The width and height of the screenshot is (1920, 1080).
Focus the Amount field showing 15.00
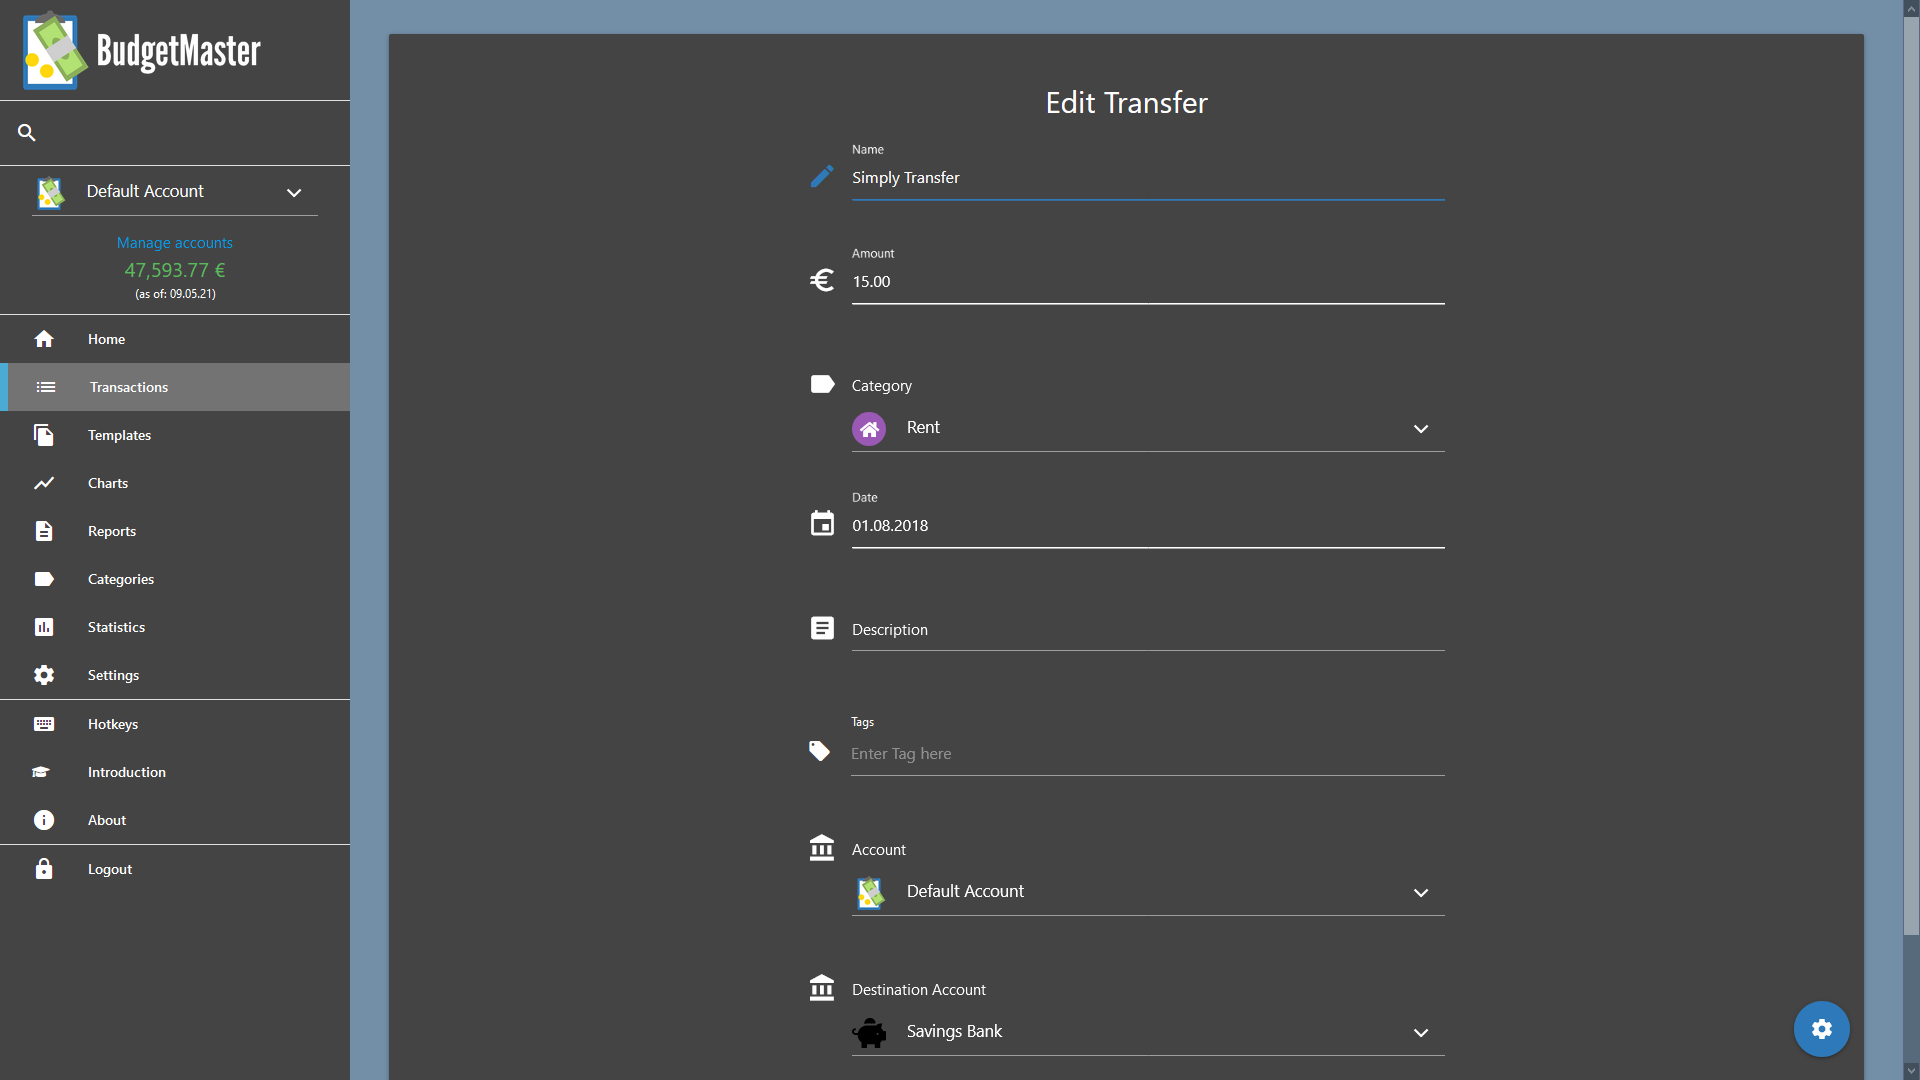pos(1148,282)
